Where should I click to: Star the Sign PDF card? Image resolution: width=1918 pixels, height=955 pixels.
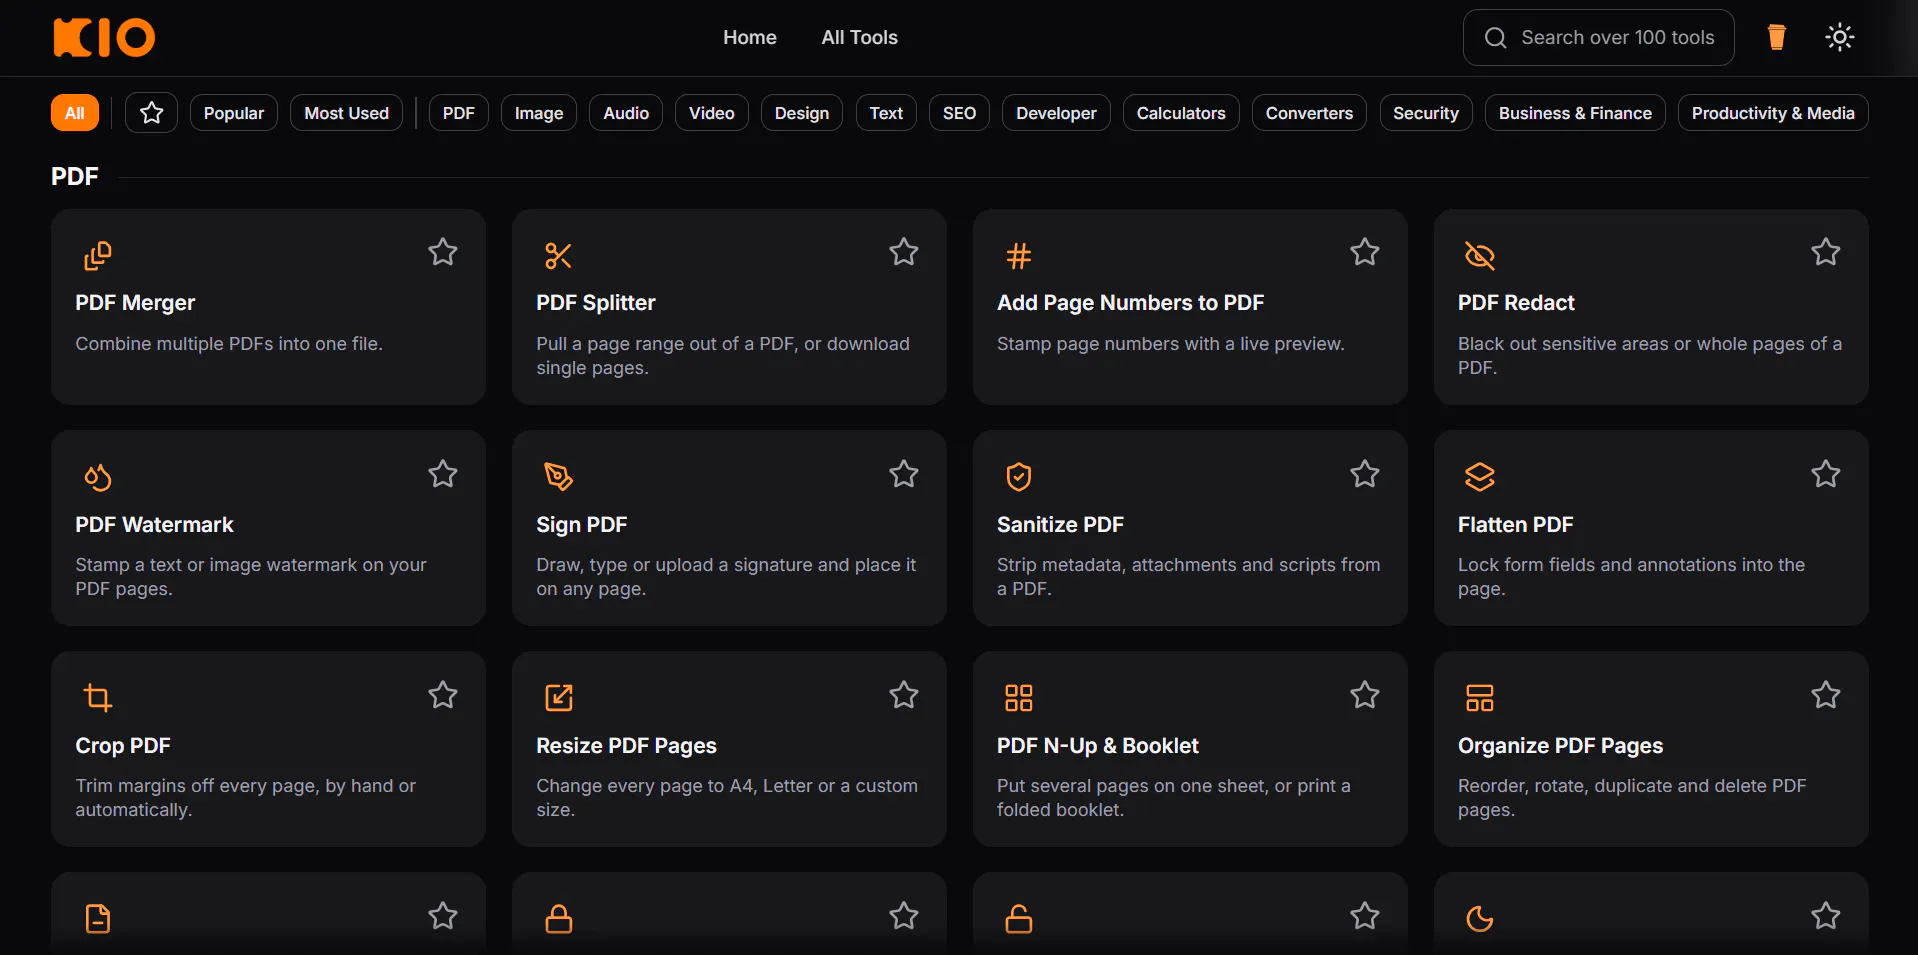pos(904,474)
